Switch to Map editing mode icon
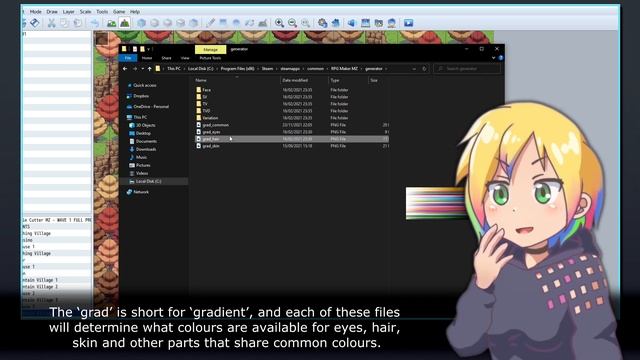The height and width of the screenshot is (360, 640). coord(111,23)
